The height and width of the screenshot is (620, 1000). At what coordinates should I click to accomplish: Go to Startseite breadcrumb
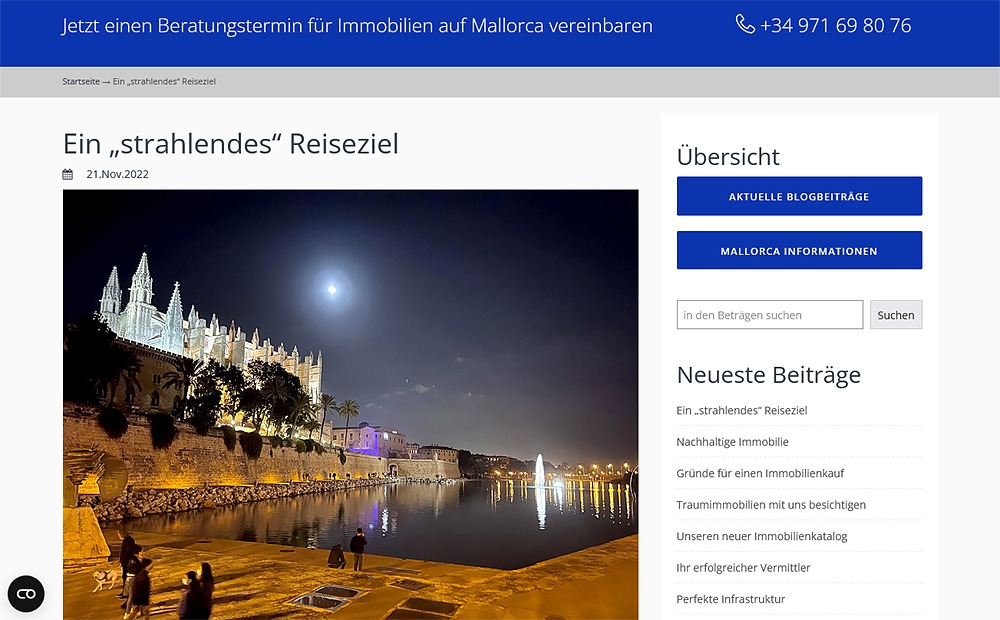click(81, 82)
